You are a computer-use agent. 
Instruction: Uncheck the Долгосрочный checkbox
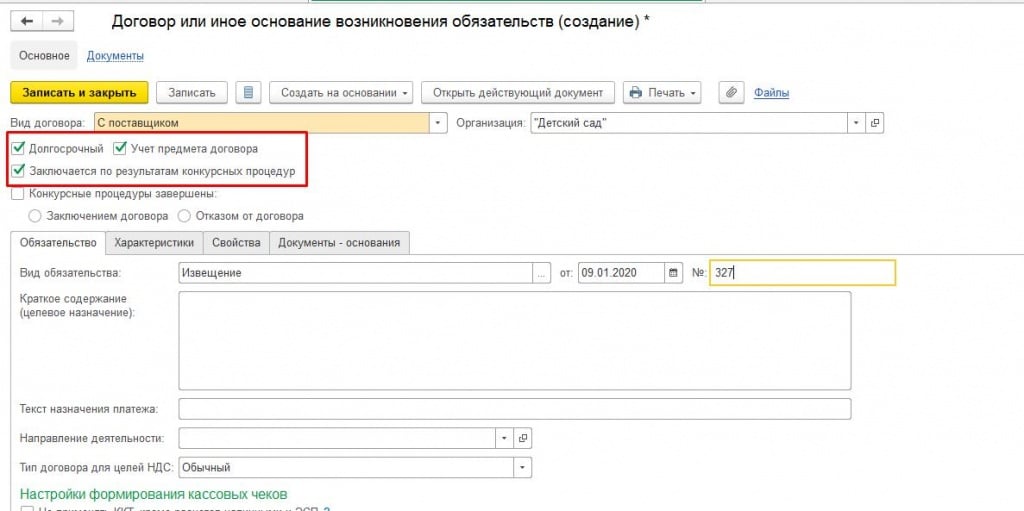click(18, 149)
